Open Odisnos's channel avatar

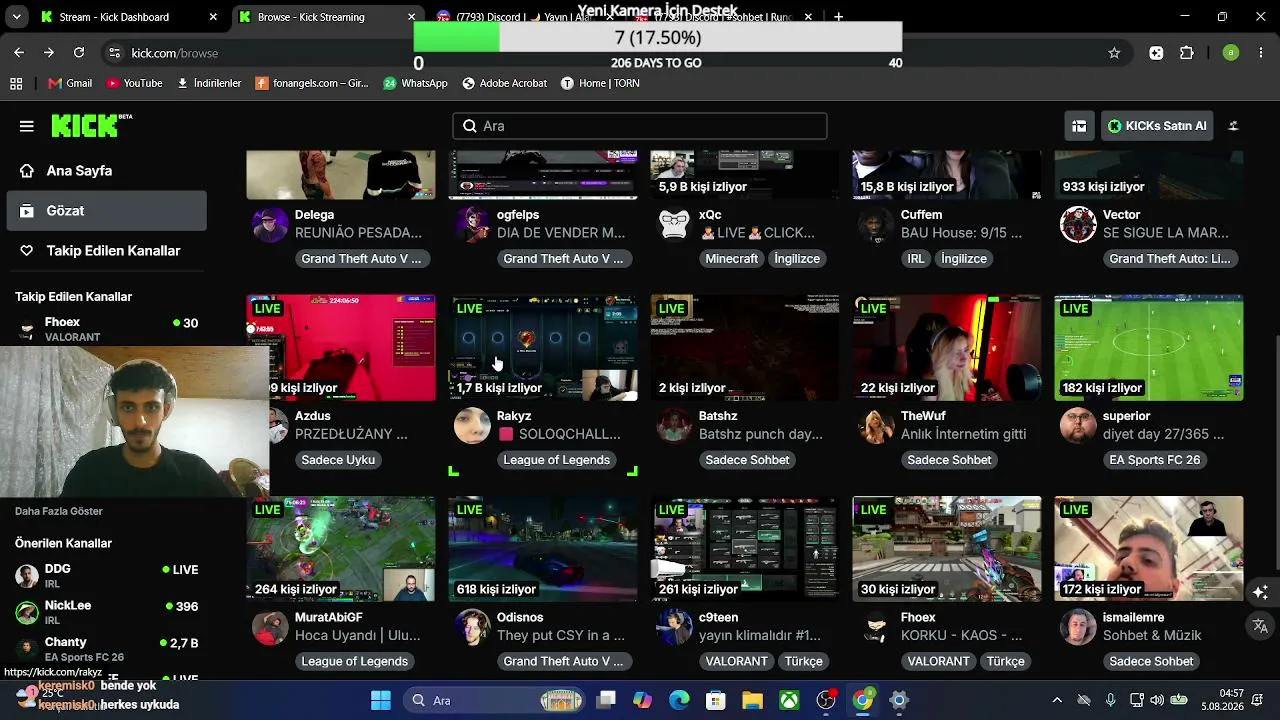point(472,627)
